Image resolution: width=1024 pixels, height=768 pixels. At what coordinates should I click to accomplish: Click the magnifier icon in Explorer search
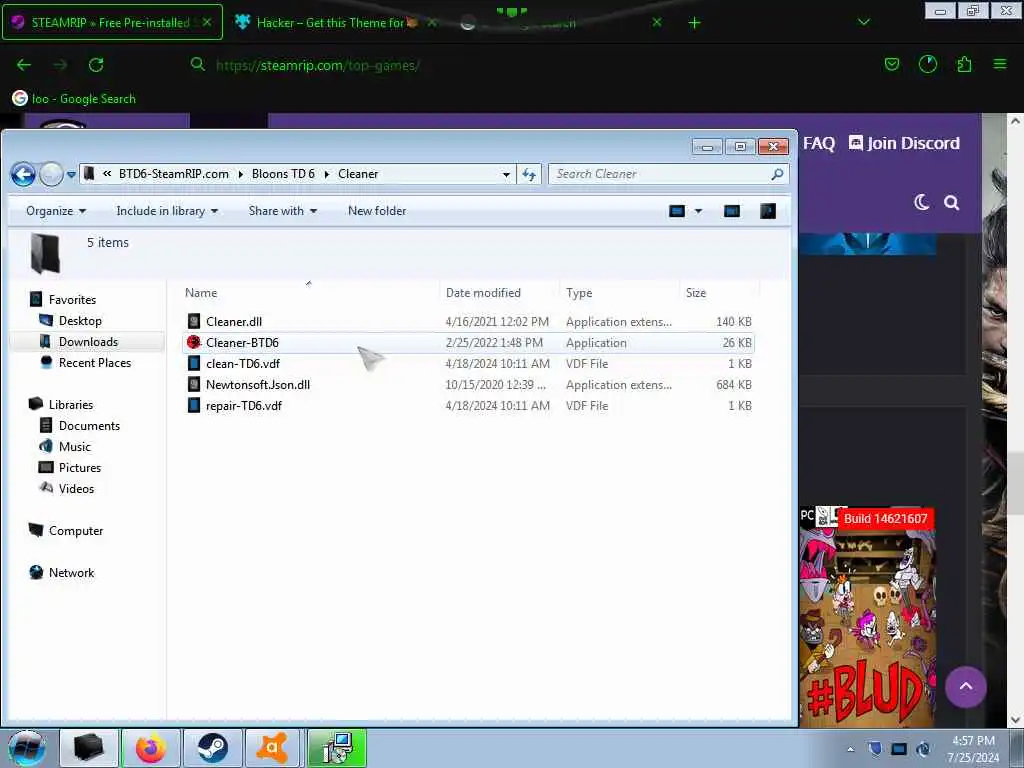(777, 174)
